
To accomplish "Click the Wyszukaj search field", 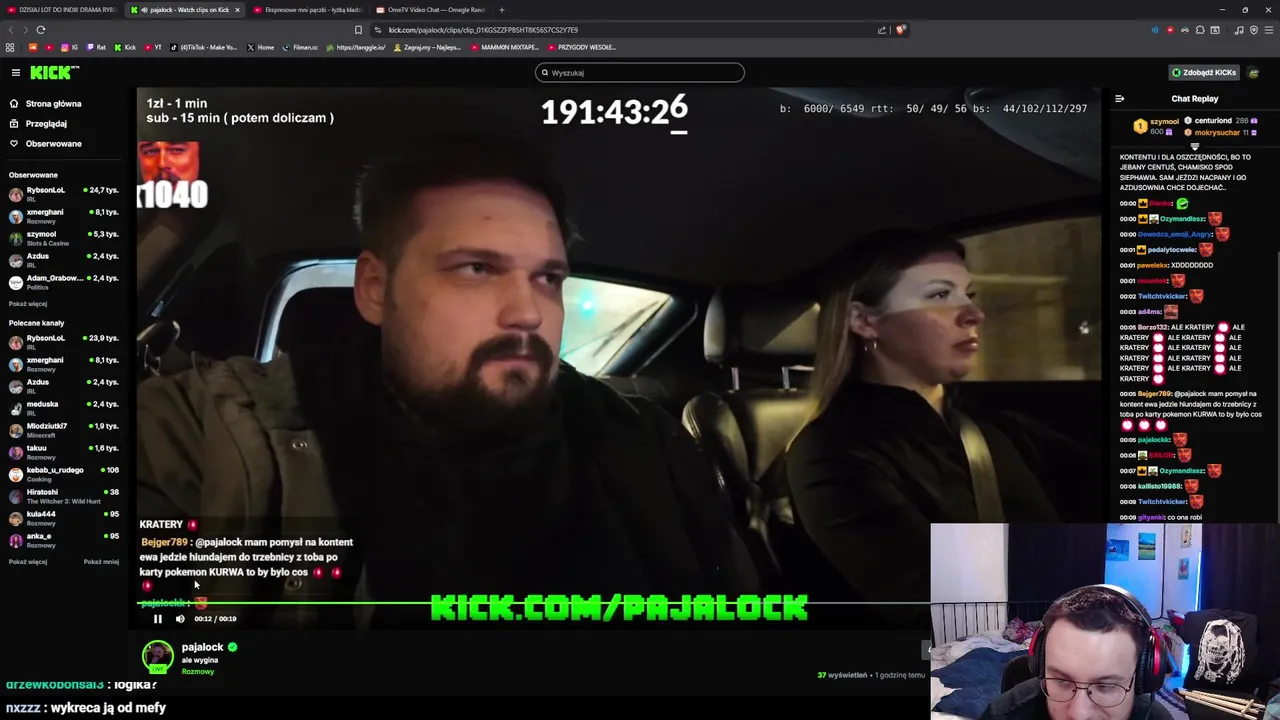I will tap(640, 72).
